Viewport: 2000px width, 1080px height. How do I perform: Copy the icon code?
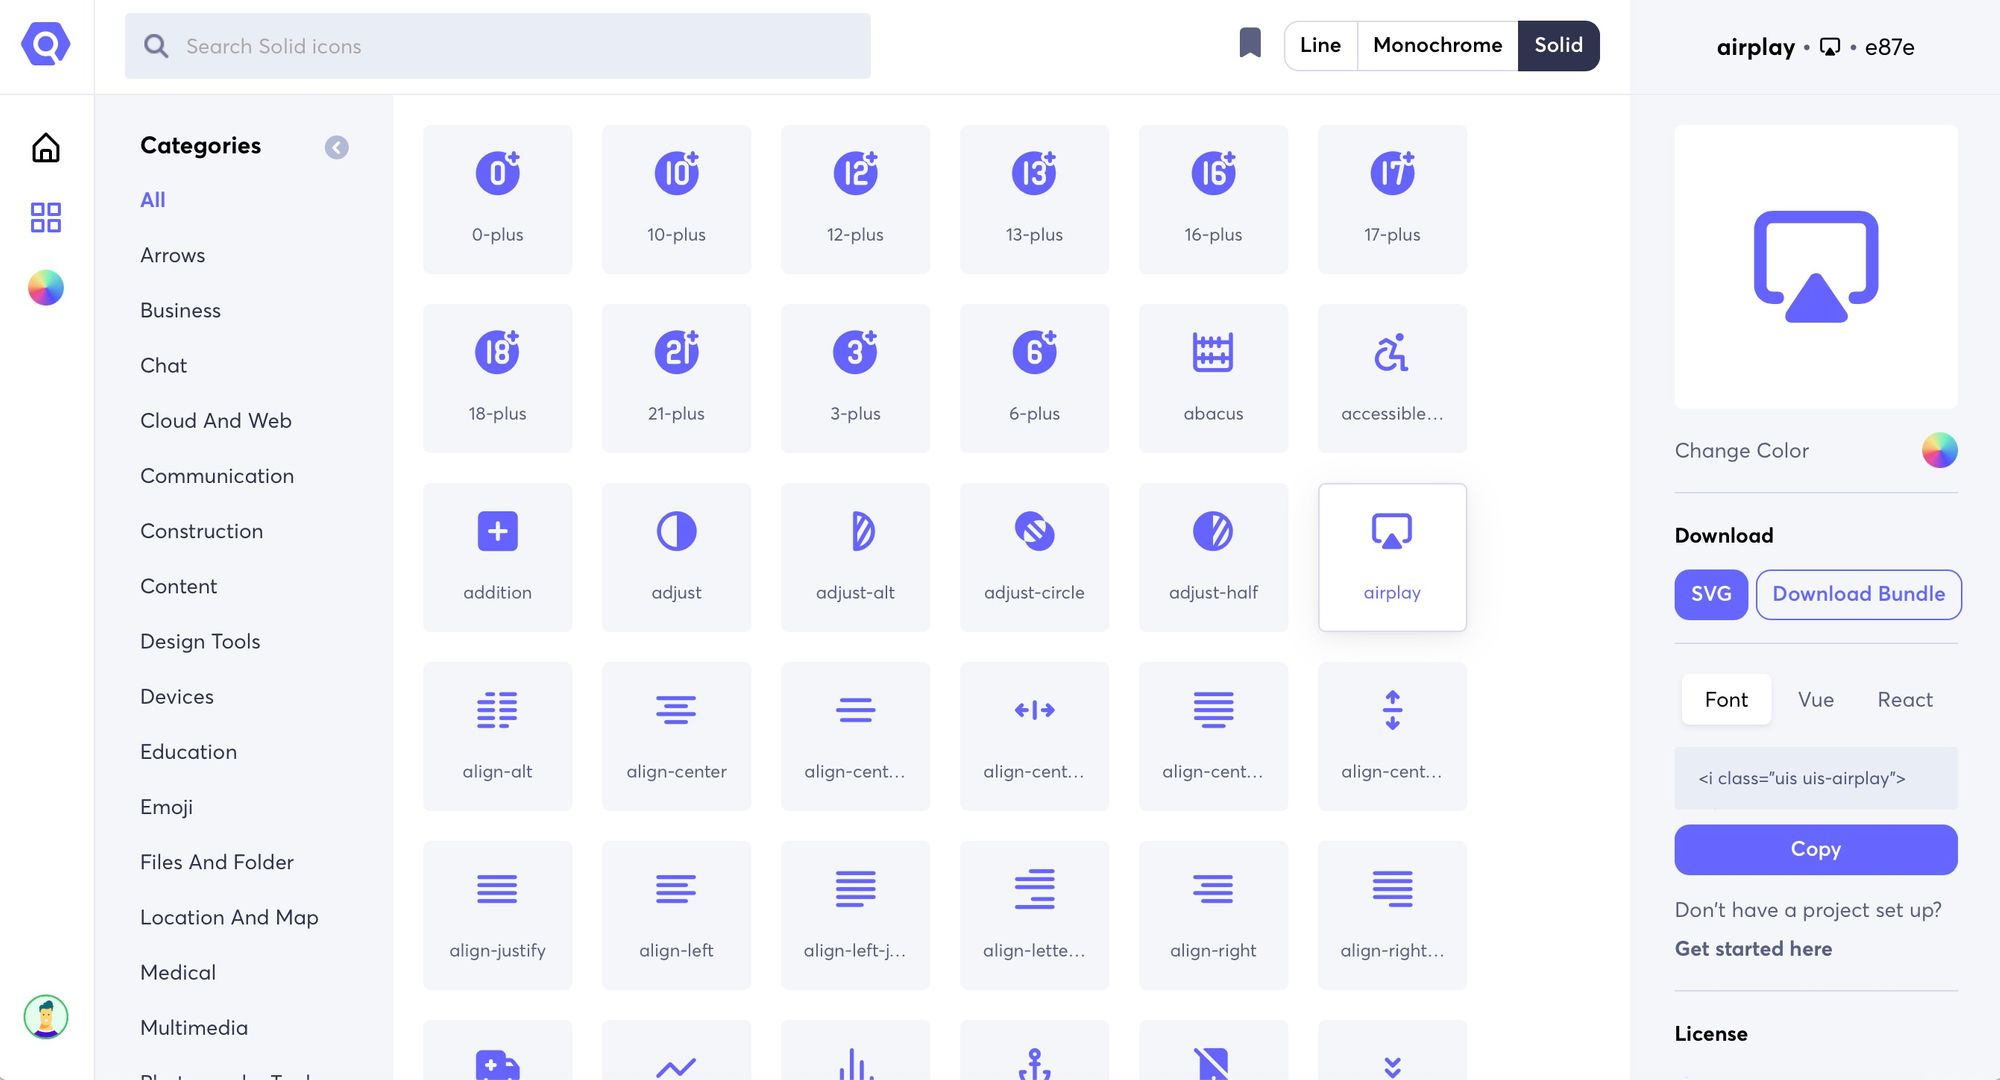click(1816, 849)
